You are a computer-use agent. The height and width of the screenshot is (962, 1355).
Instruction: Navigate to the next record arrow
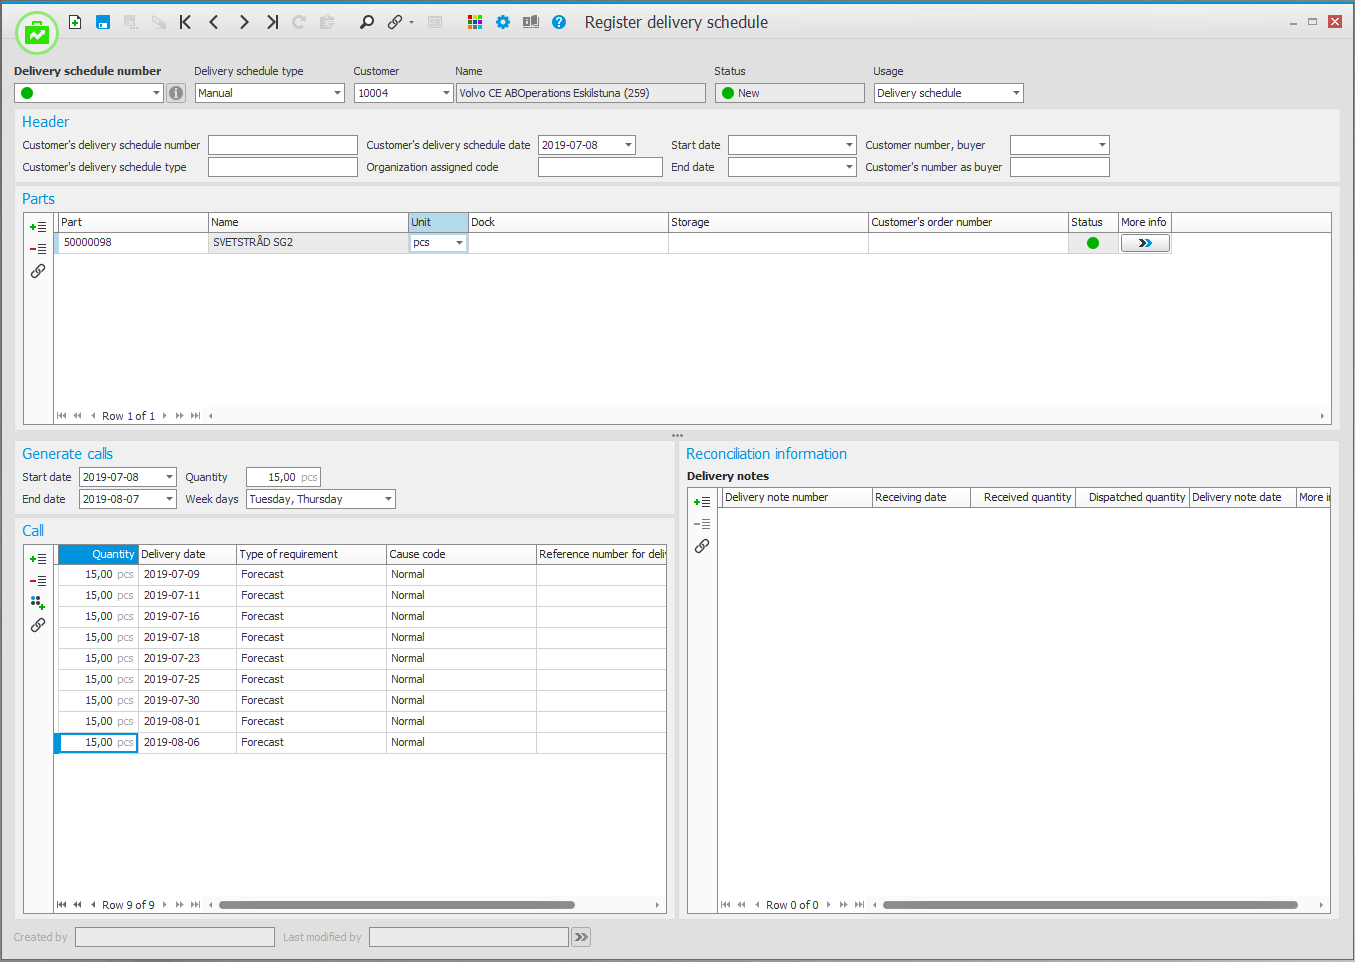[243, 22]
